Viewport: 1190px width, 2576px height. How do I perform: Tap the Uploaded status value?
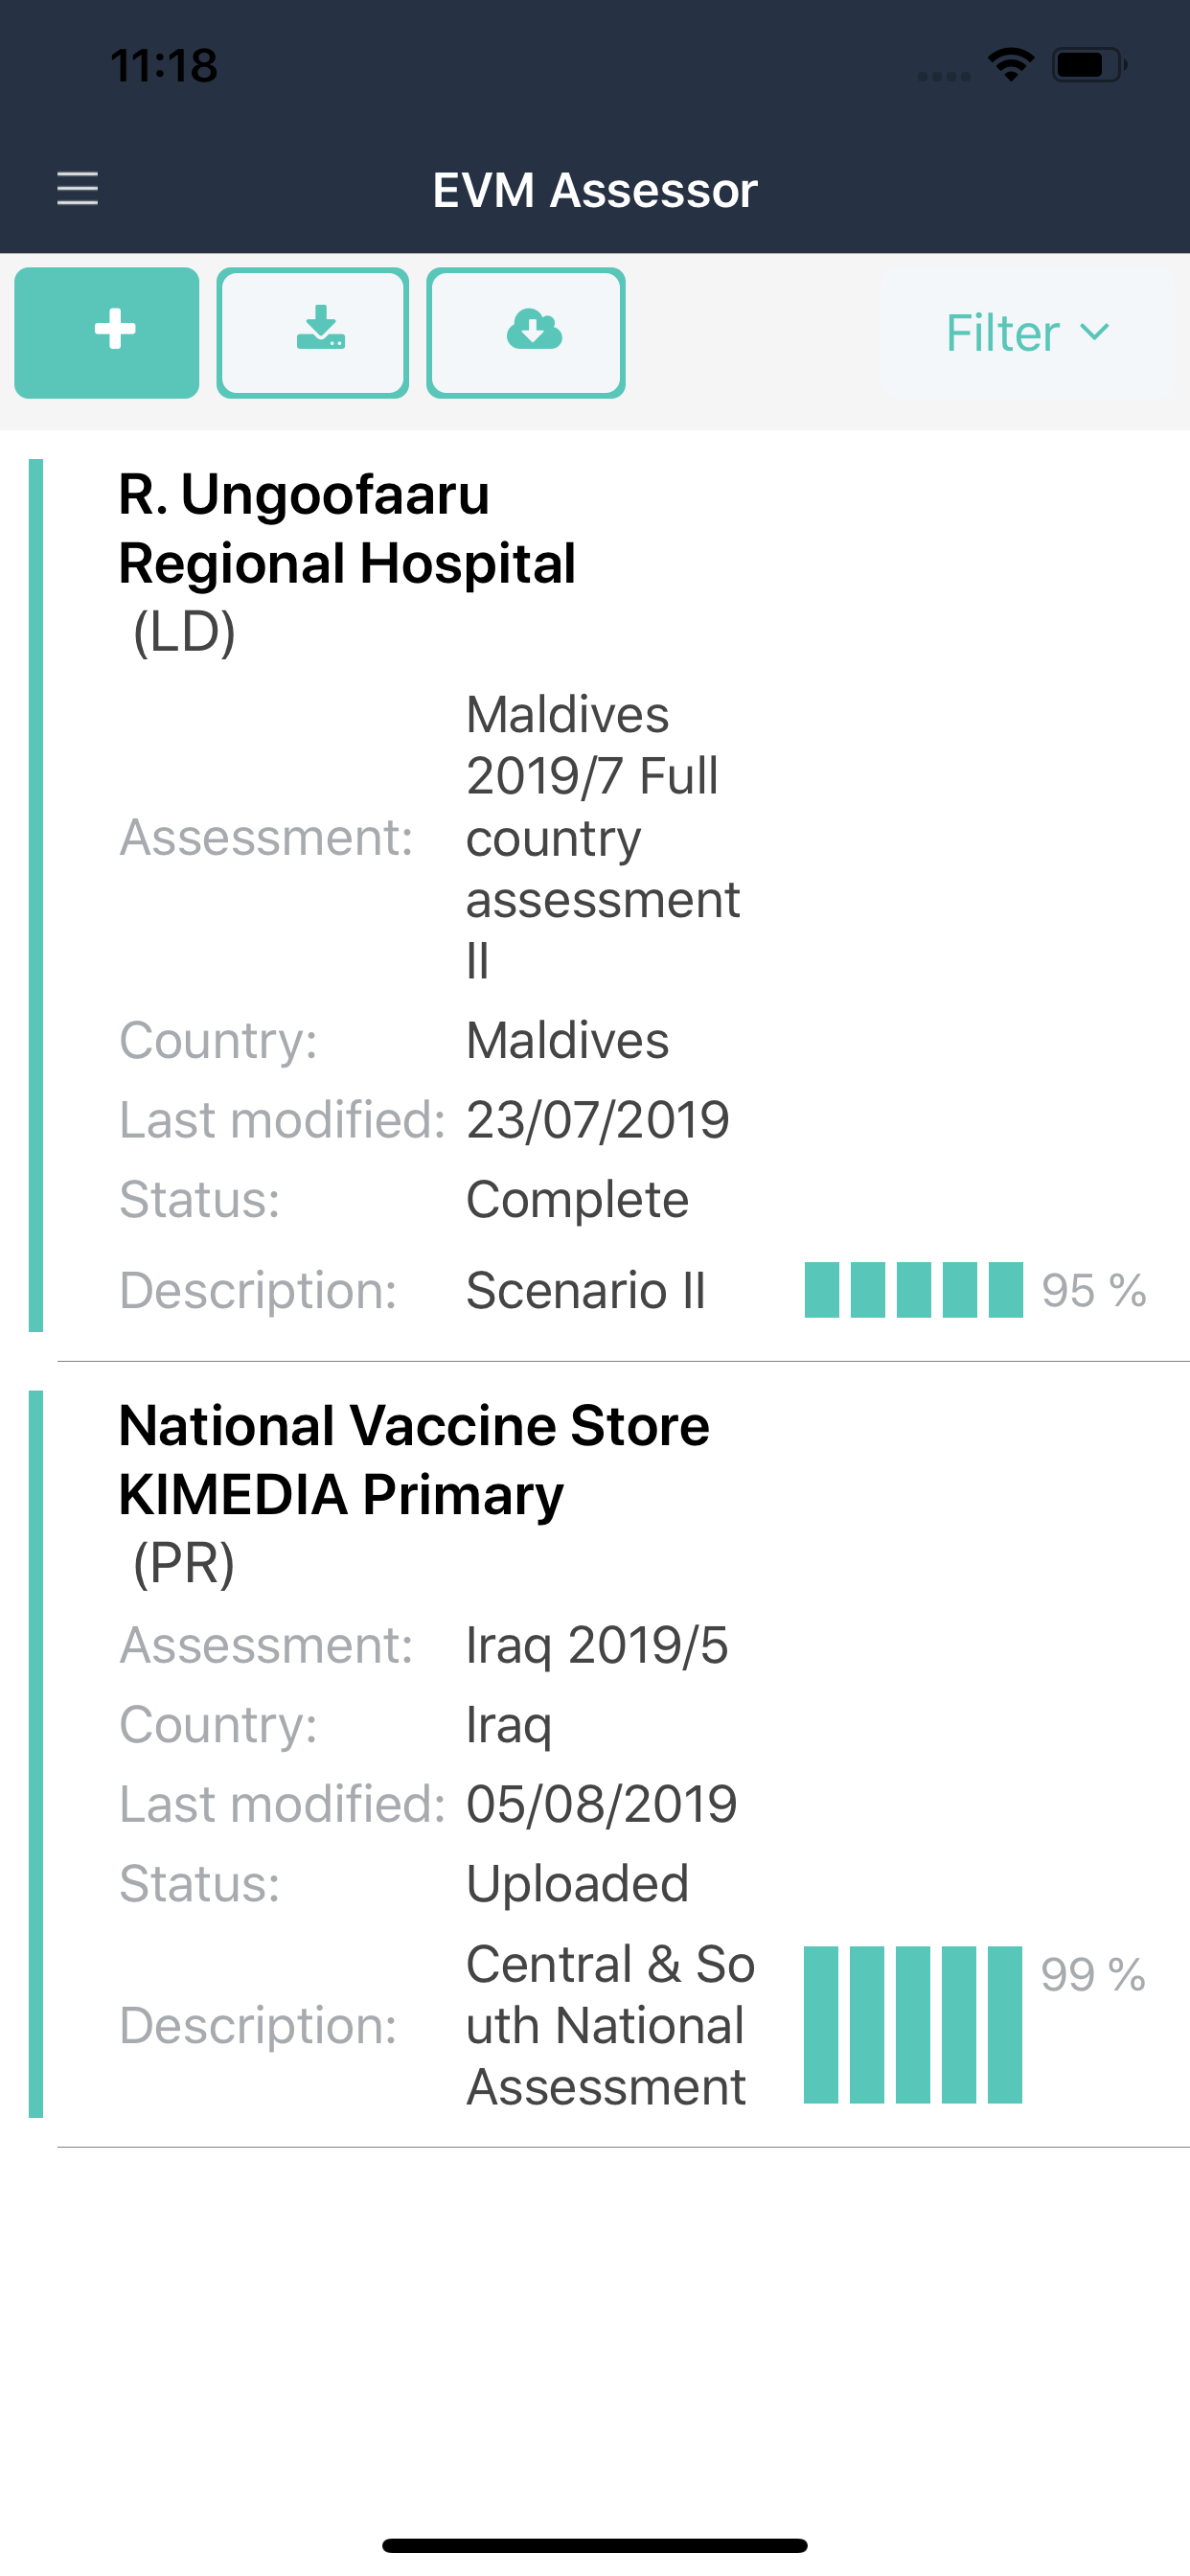577,1883
